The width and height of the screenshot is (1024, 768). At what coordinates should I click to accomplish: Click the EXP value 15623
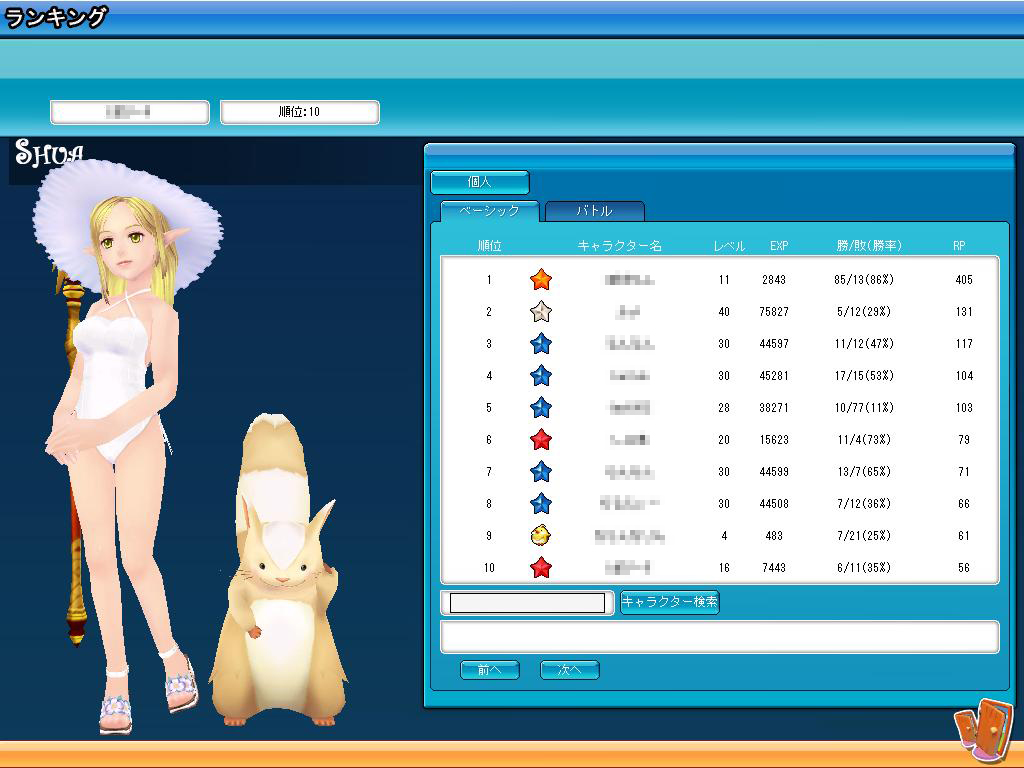coord(774,440)
